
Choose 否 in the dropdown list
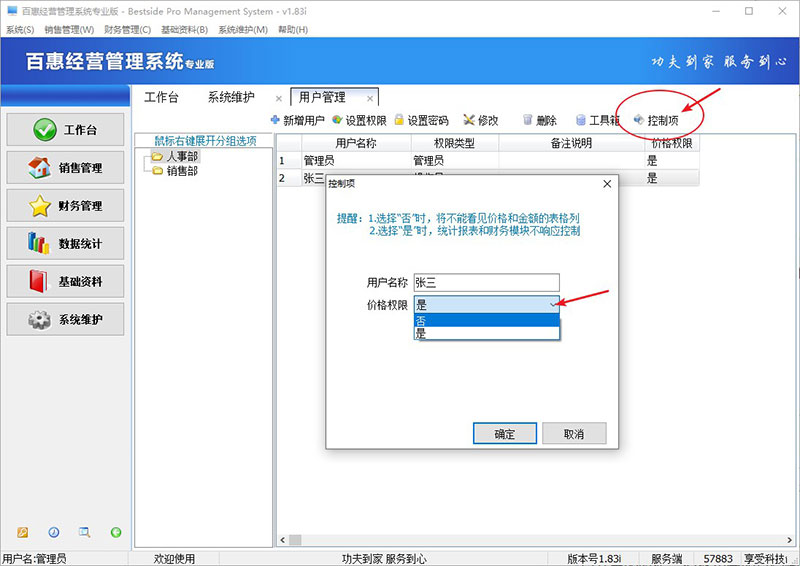tap(487, 321)
